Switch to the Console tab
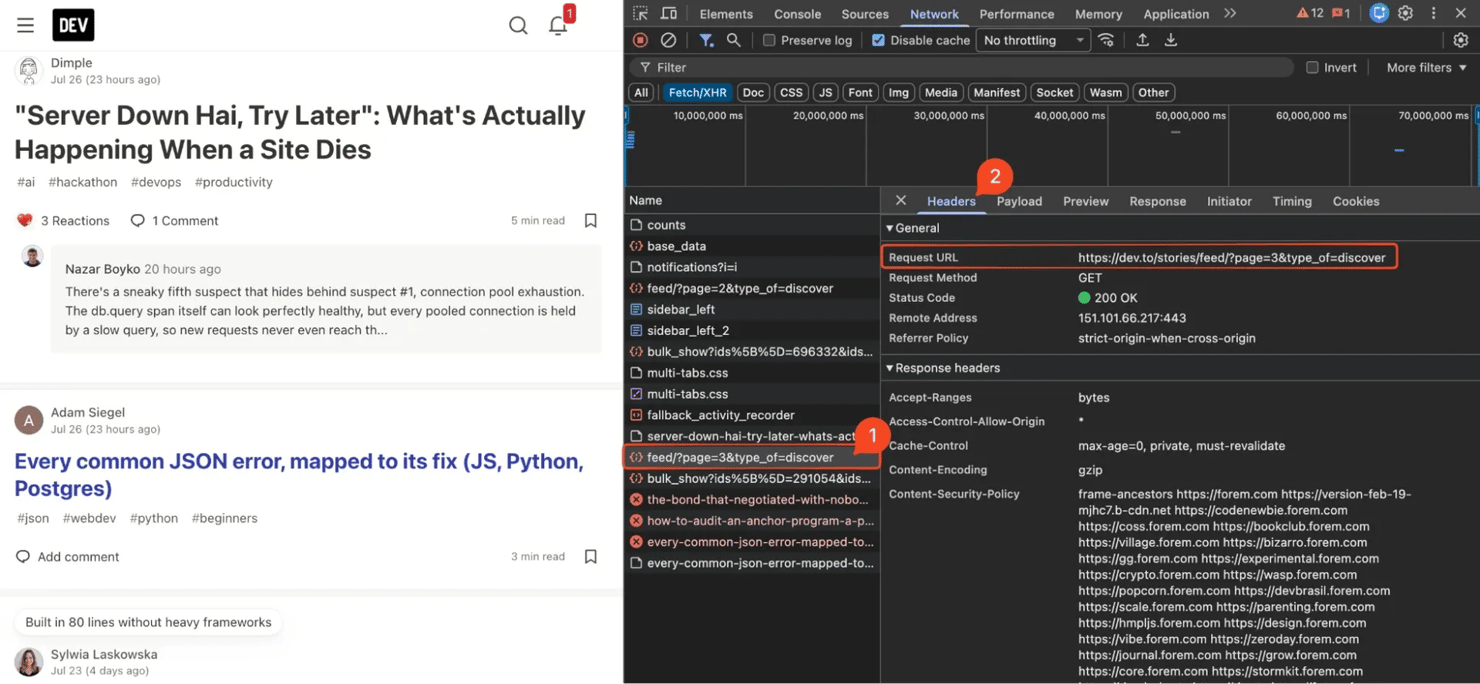1480x684 pixels. [x=797, y=14]
